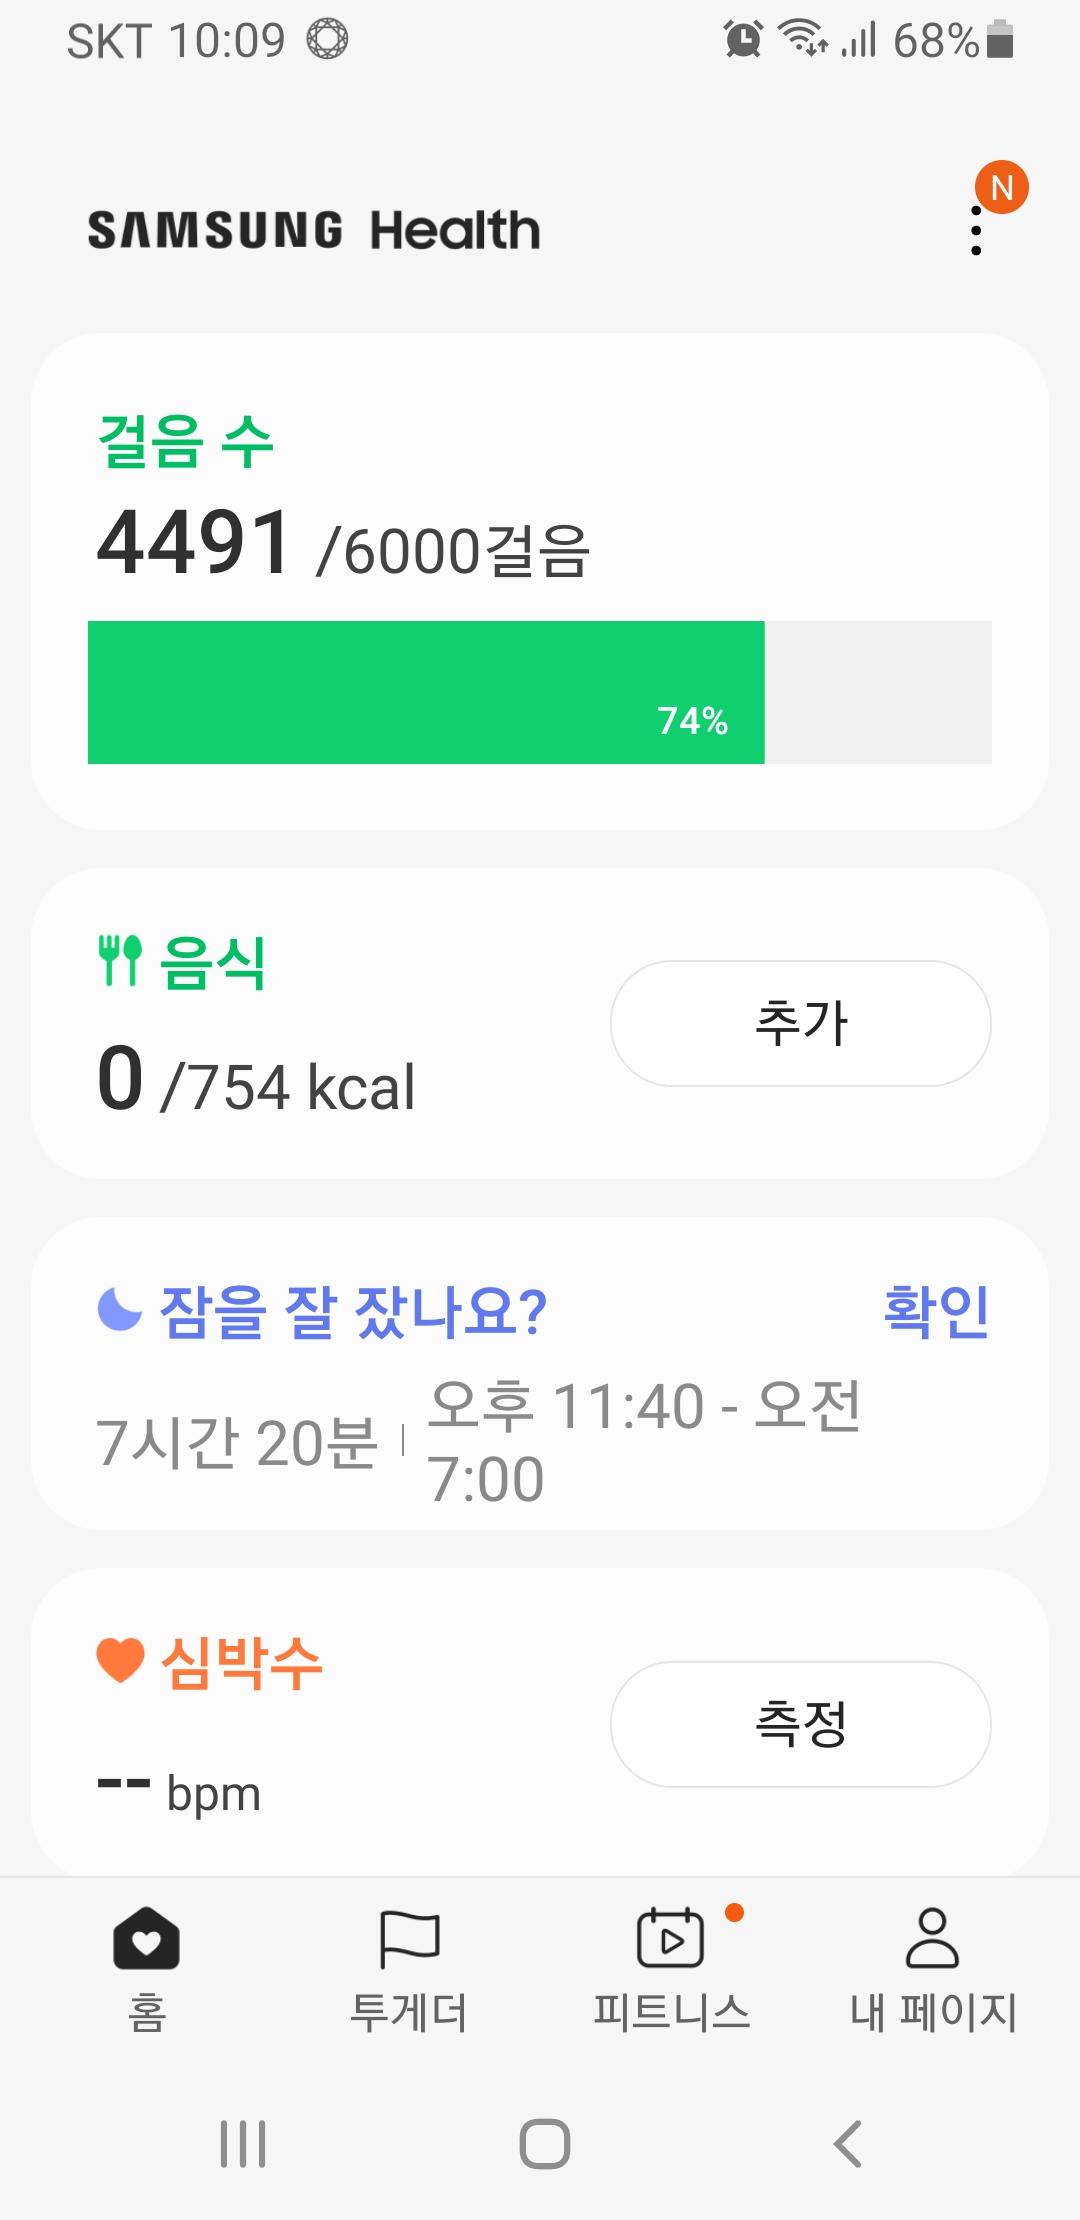Tap the My Page person icon
The image size is (1080, 2220).
click(932, 1938)
